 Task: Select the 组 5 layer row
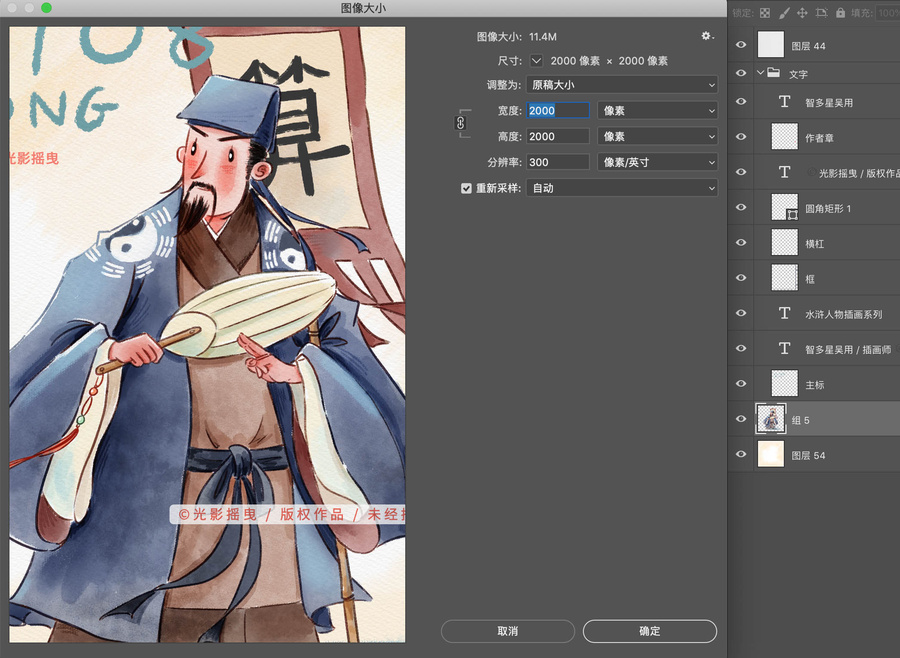coord(814,419)
